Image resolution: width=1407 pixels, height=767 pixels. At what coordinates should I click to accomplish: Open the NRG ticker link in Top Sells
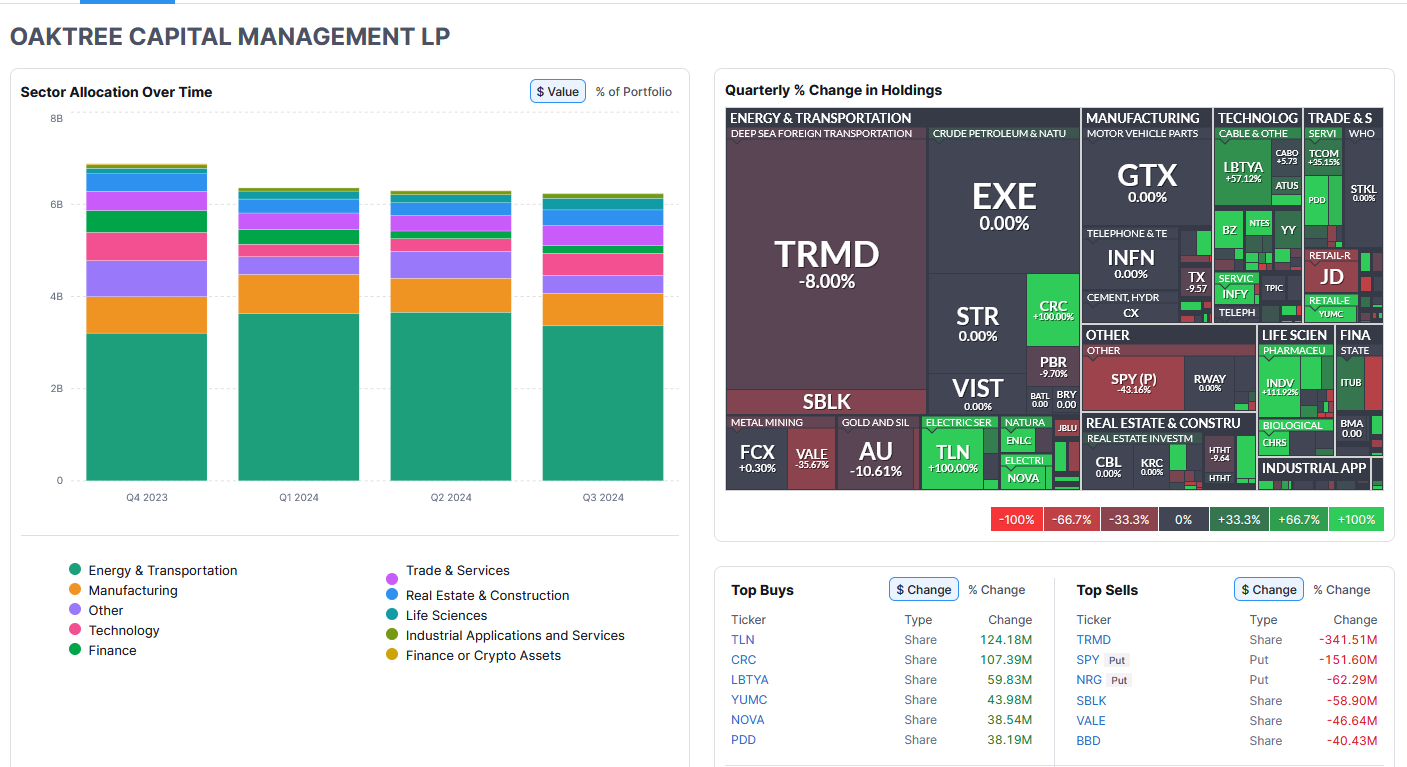pos(1089,680)
